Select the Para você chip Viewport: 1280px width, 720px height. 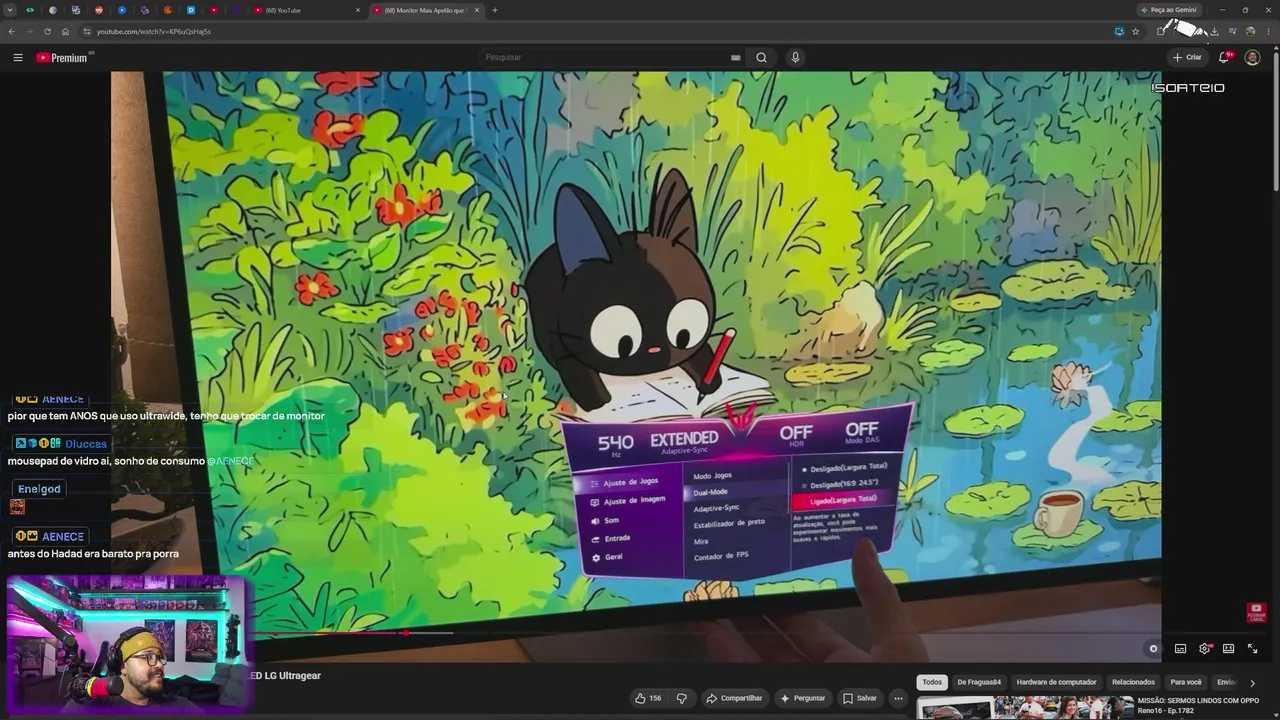click(x=1186, y=682)
